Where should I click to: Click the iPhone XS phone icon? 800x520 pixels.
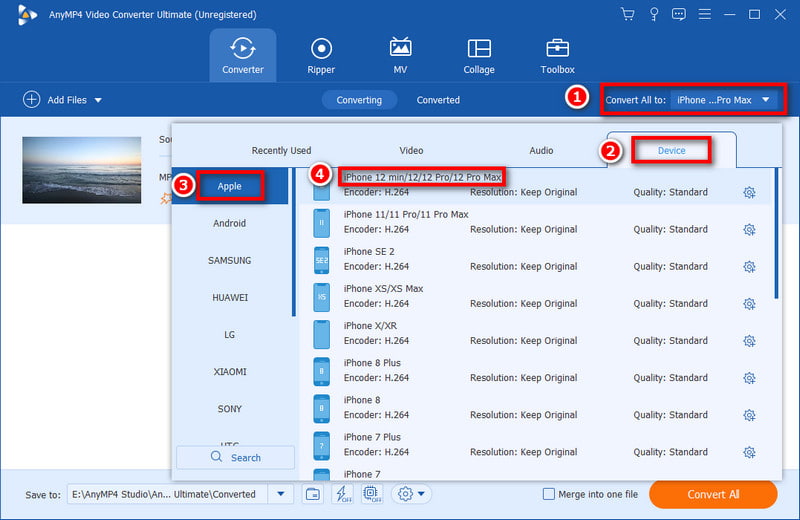(321, 297)
